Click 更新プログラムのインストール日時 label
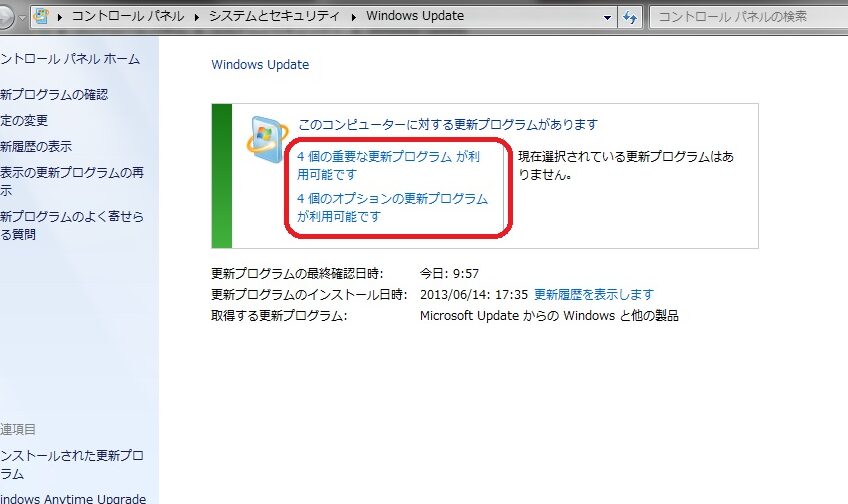The image size is (848, 504). (309, 295)
